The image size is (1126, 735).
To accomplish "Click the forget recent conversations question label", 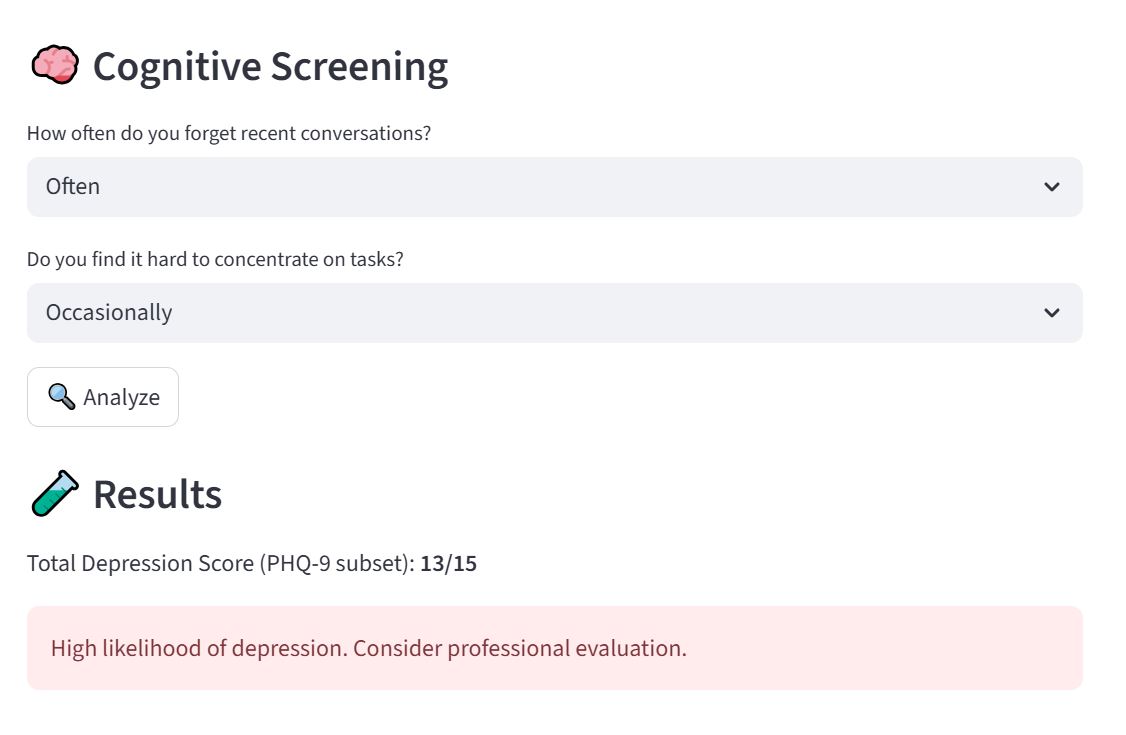I will pyautogui.click(x=229, y=133).
